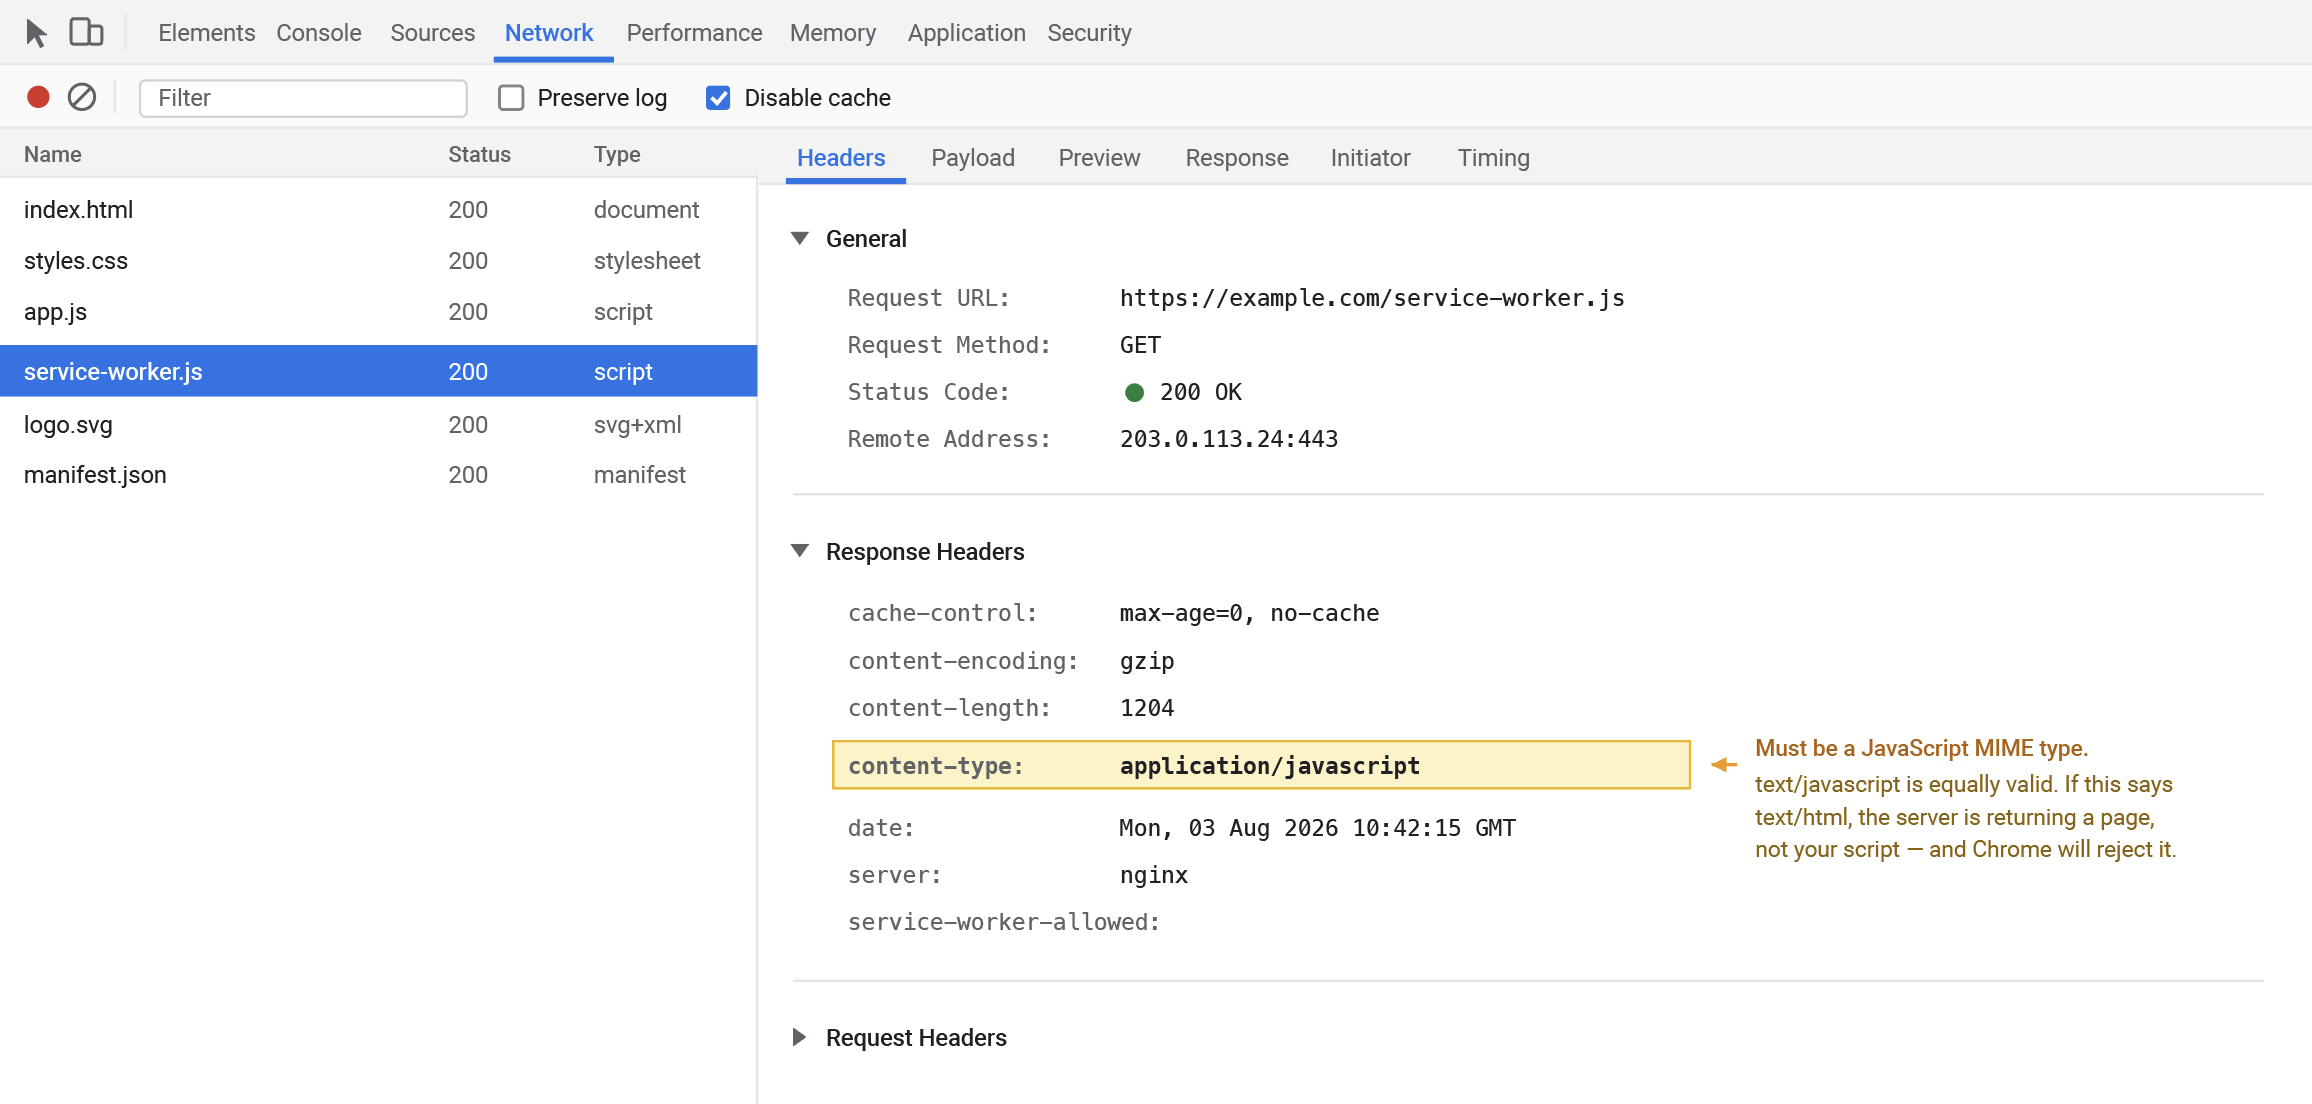Click the Request URL value
Image resolution: width=2312 pixels, height=1104 pixels.
[1372, 298]
